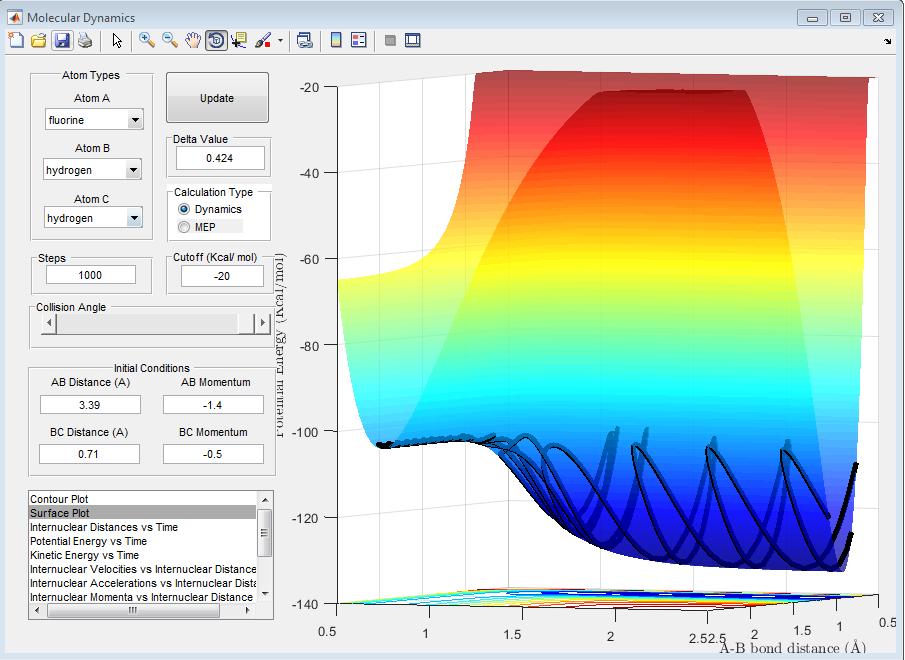Screen dimensions: 905x660
Task: Click Show Plot Tools and Dock icon
Action: [x=412, y=40]
